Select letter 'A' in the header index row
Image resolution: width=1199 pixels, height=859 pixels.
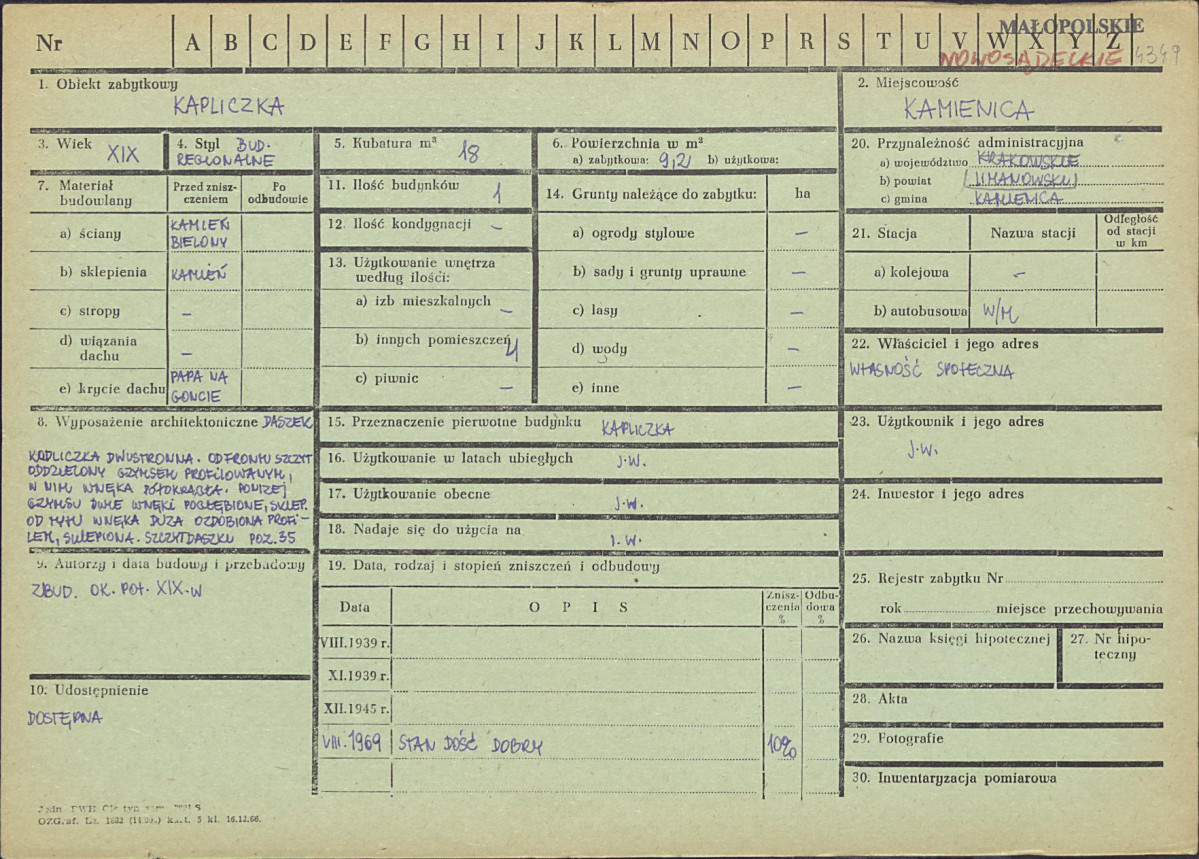pos(193,42)
